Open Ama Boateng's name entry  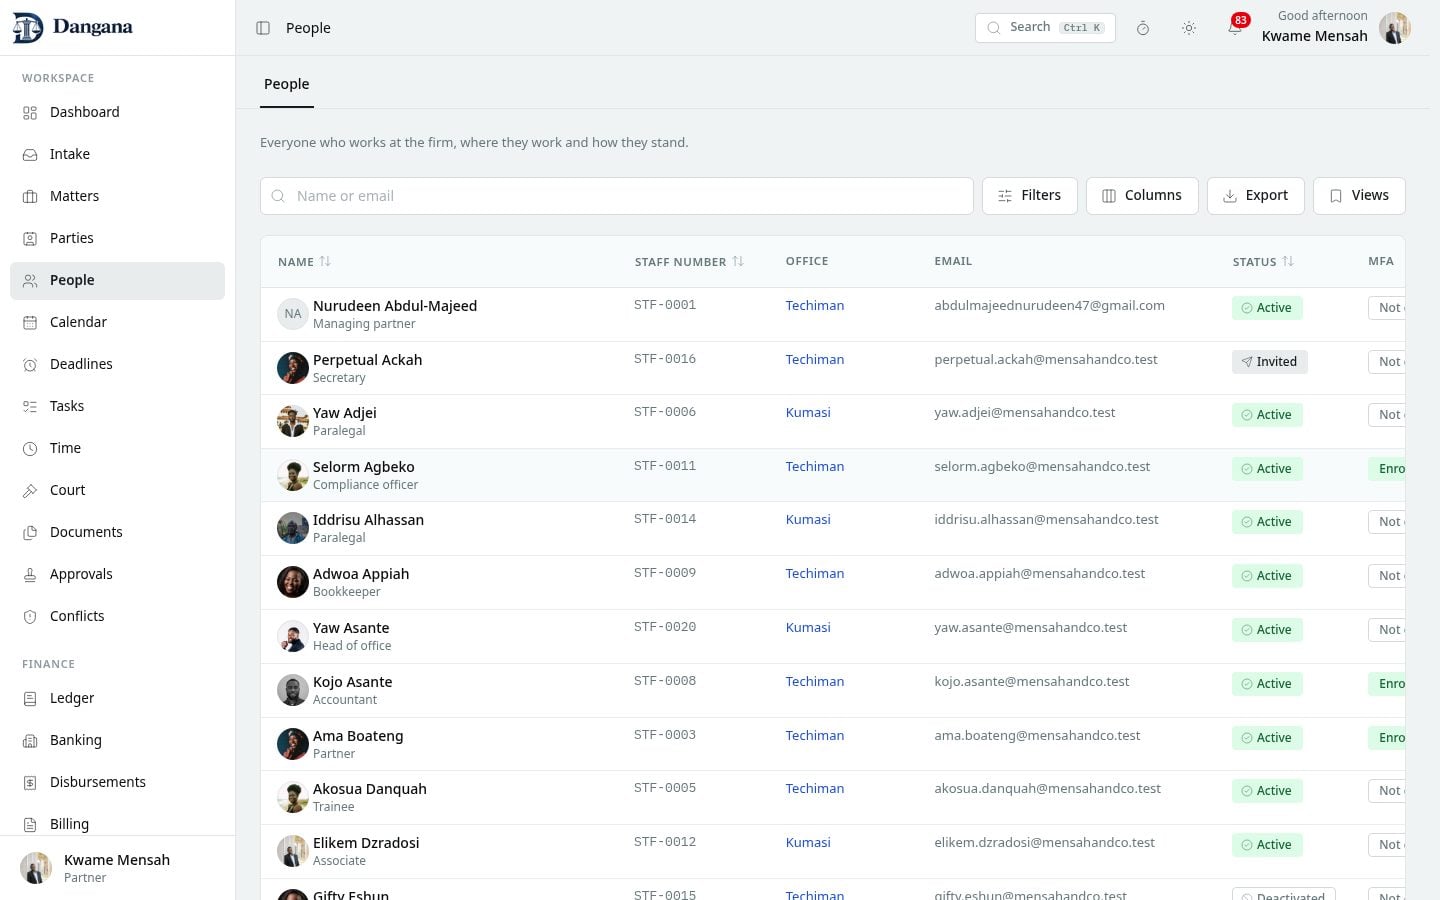[x=358, y=736]
